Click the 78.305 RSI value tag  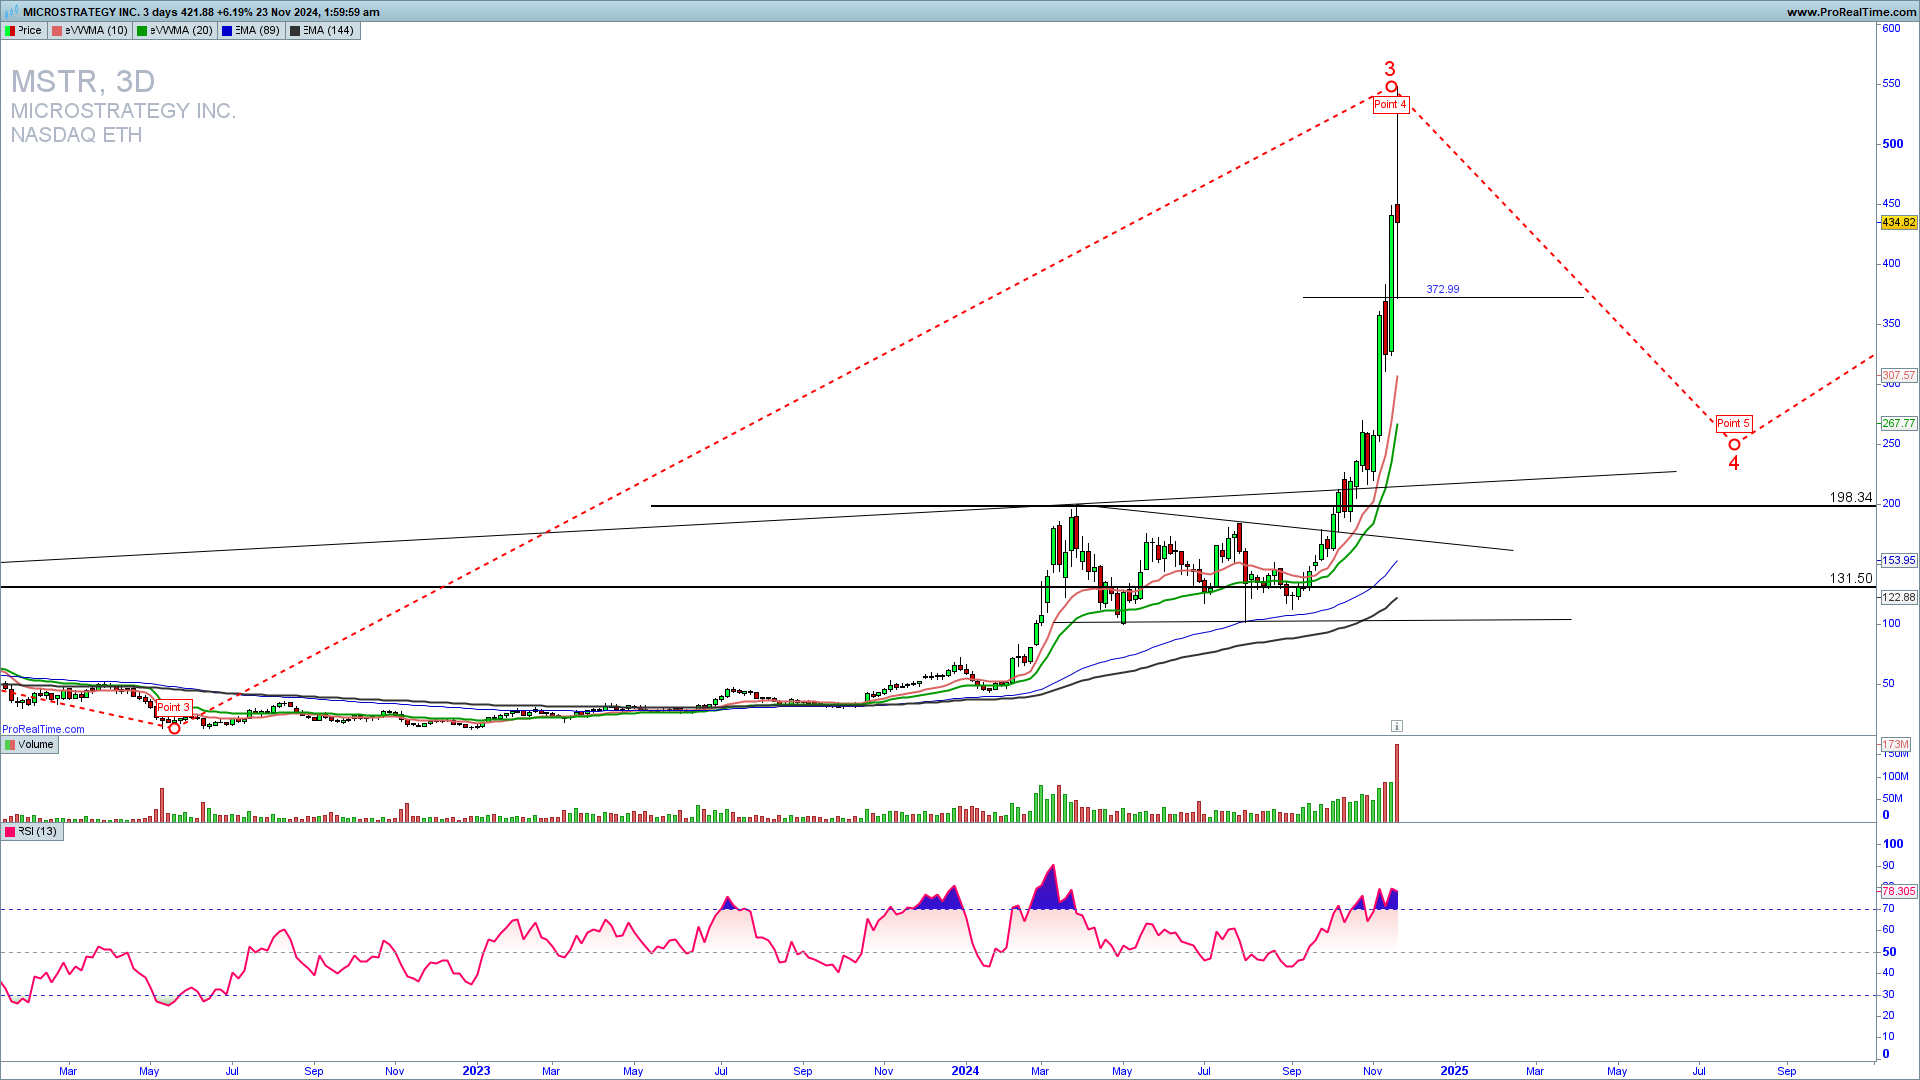click(1899, 891)
